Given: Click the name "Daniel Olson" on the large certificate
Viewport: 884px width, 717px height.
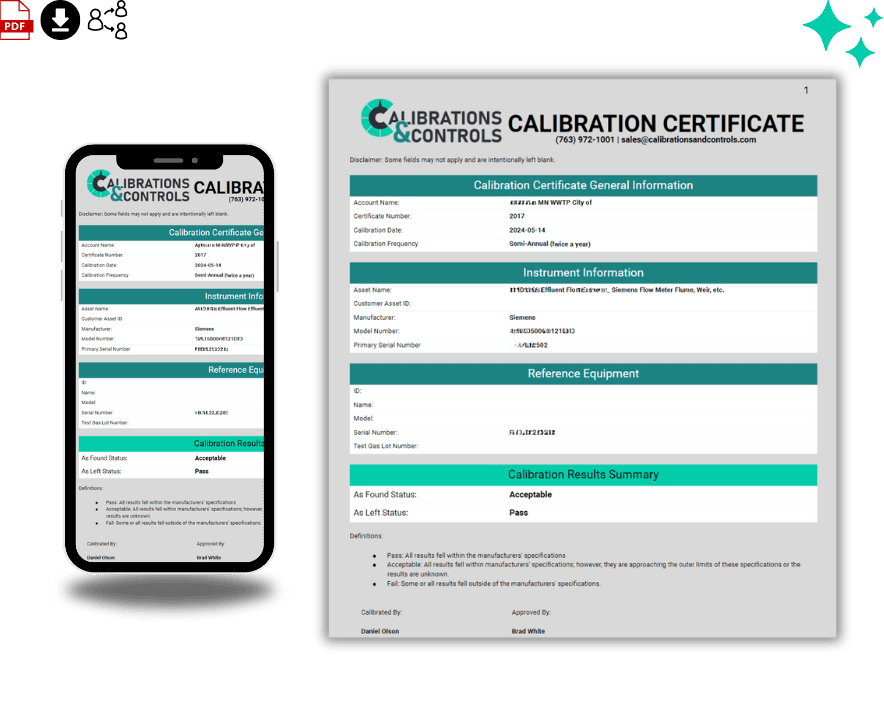Looking at the screenshot, I should point(380,632).
